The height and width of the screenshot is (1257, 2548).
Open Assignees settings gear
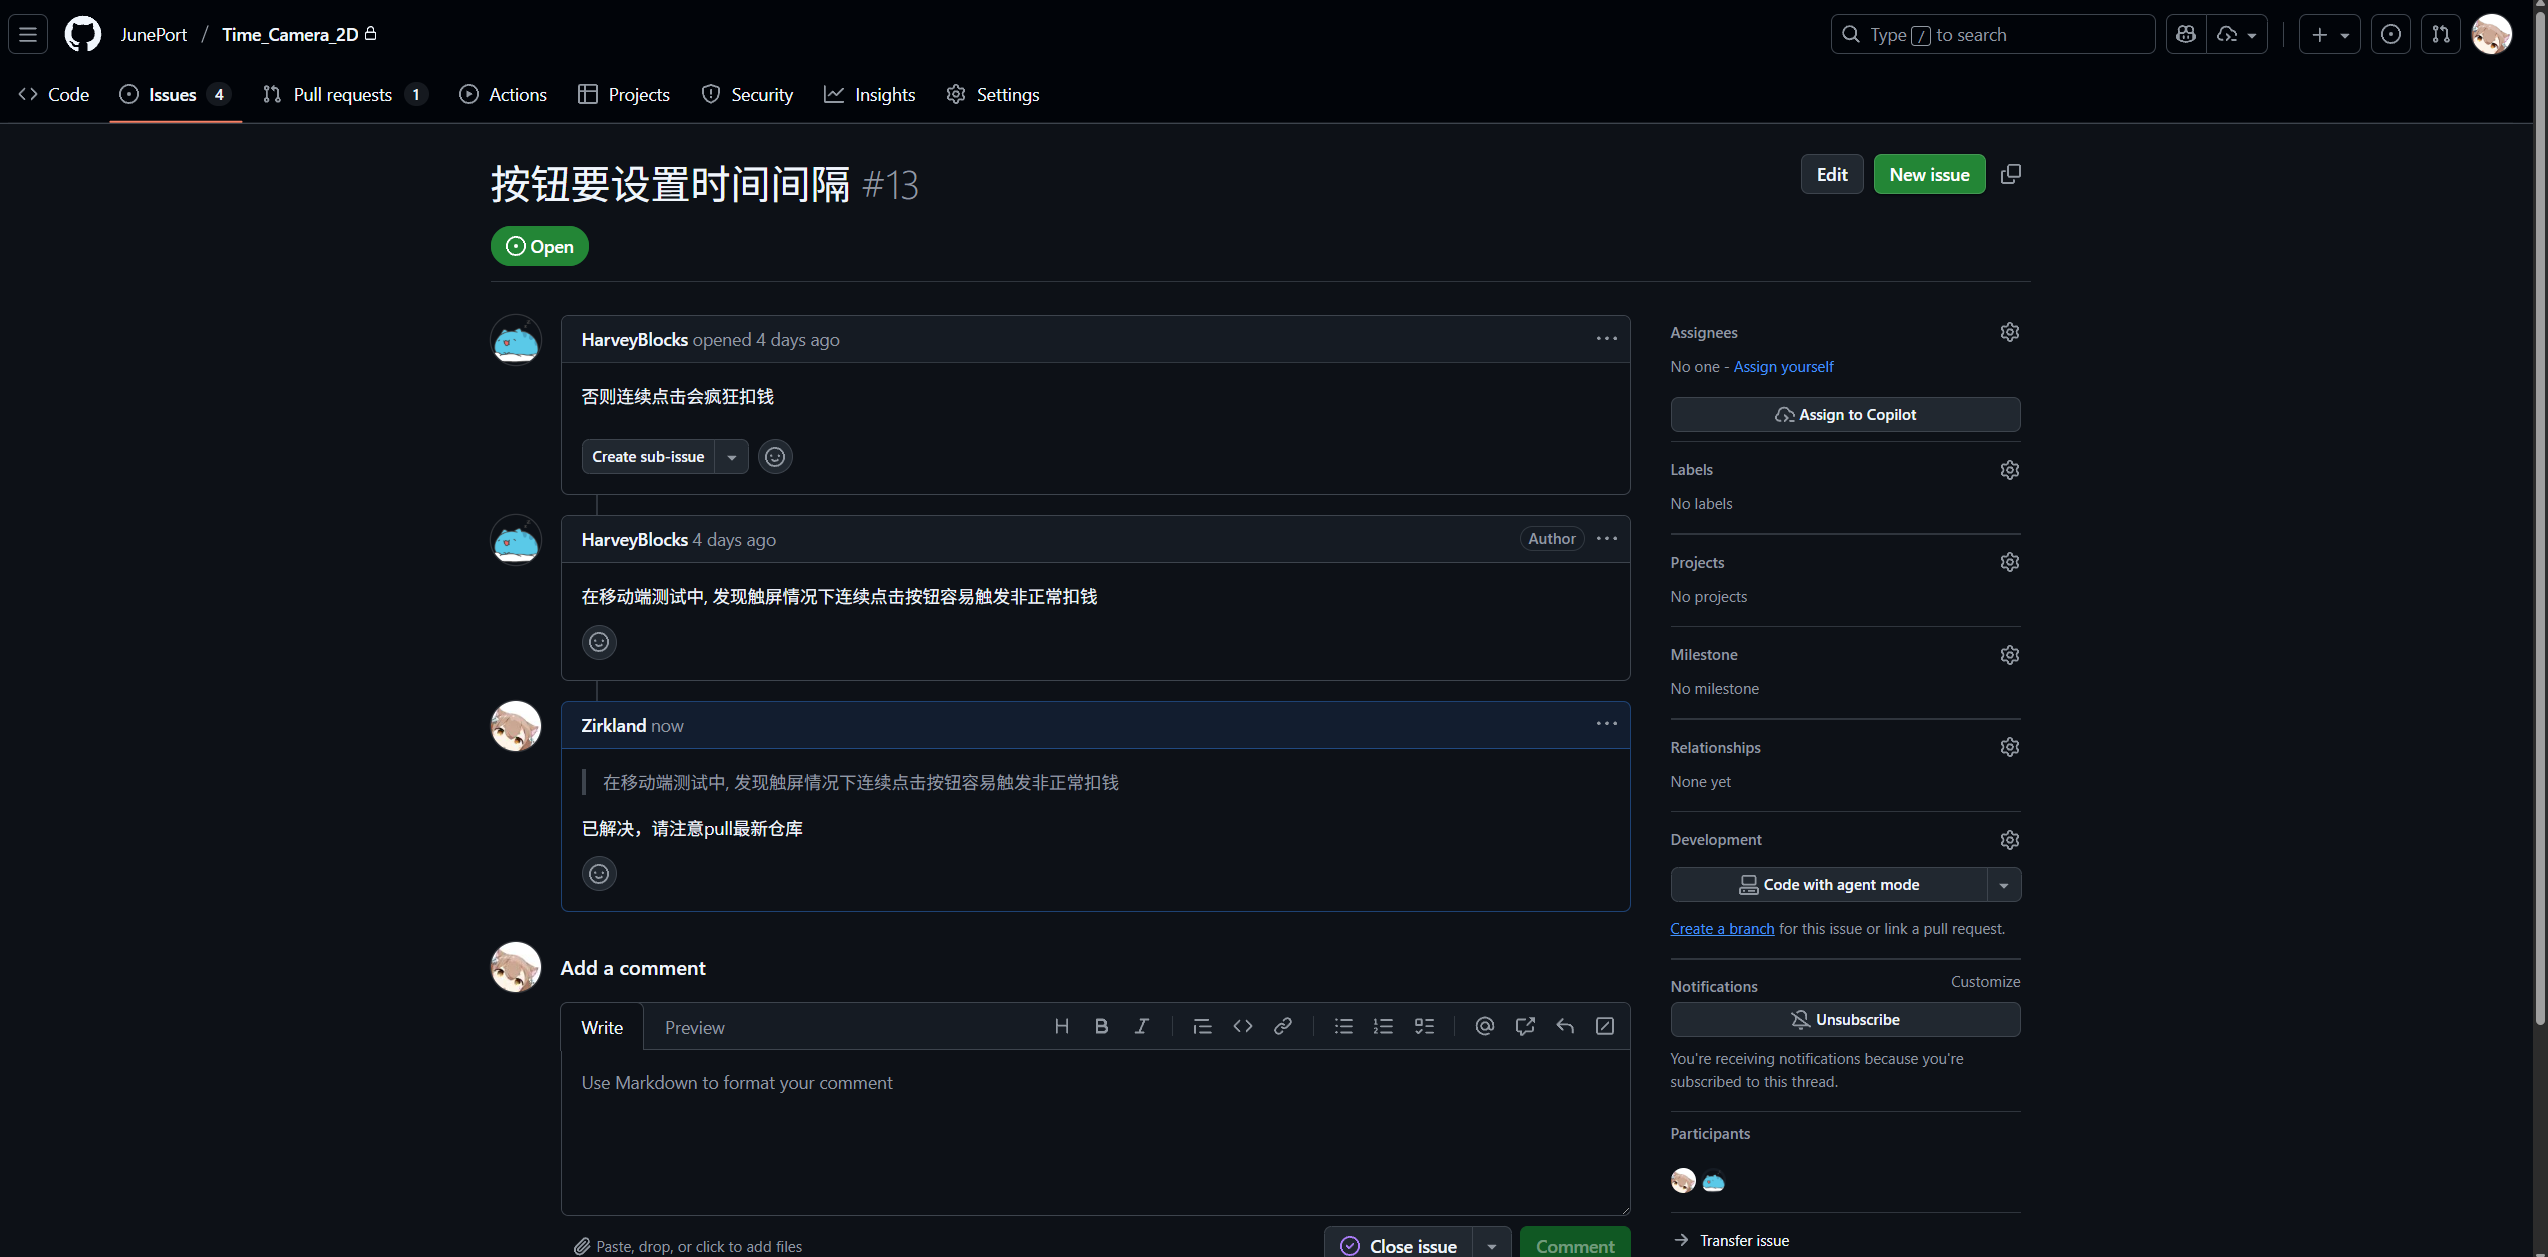2009,332
